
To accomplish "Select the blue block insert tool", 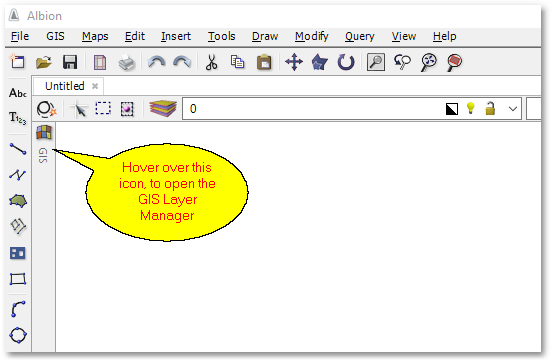I will (x=18, y=253).
